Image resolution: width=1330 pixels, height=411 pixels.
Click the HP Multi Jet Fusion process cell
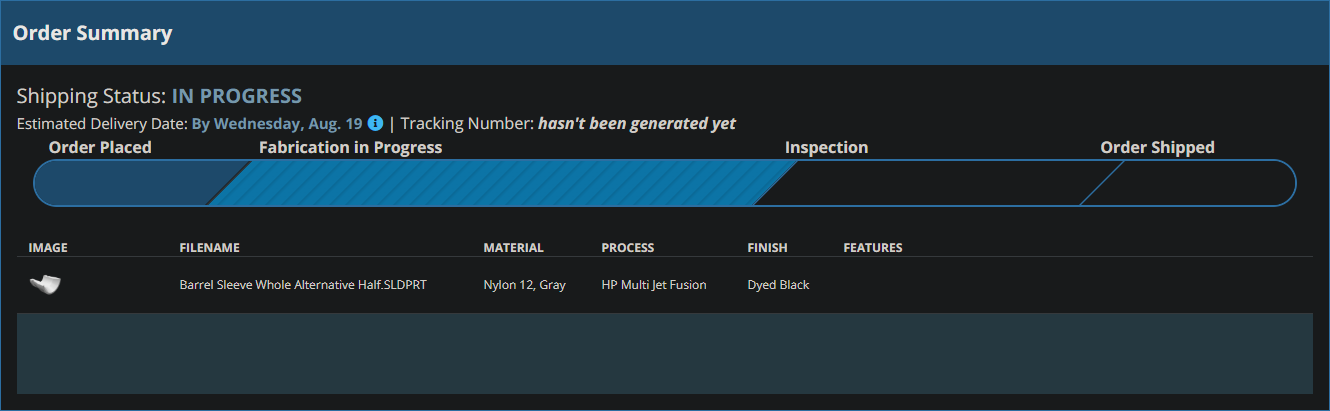tap(654, 285)
